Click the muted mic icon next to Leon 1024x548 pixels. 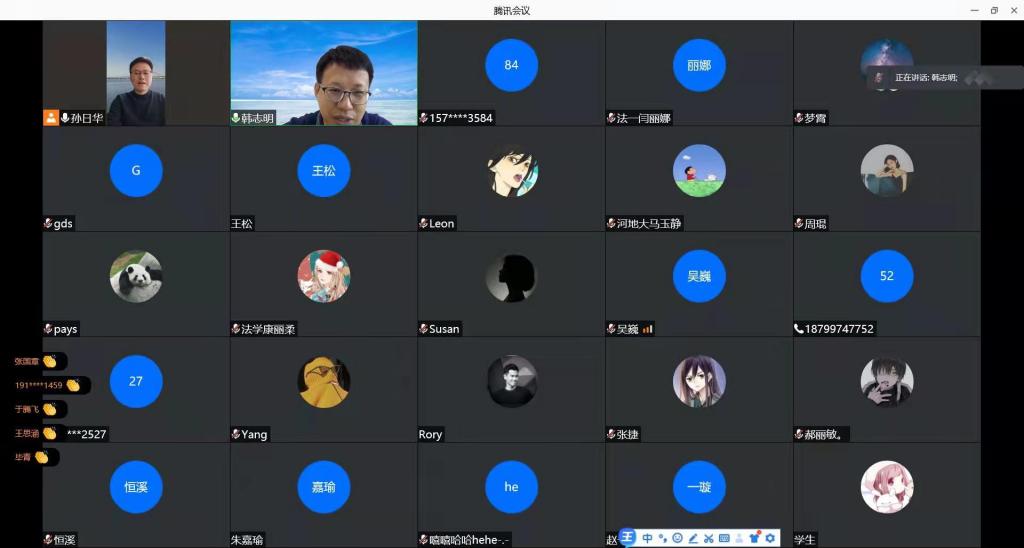[x=424, y=224]
